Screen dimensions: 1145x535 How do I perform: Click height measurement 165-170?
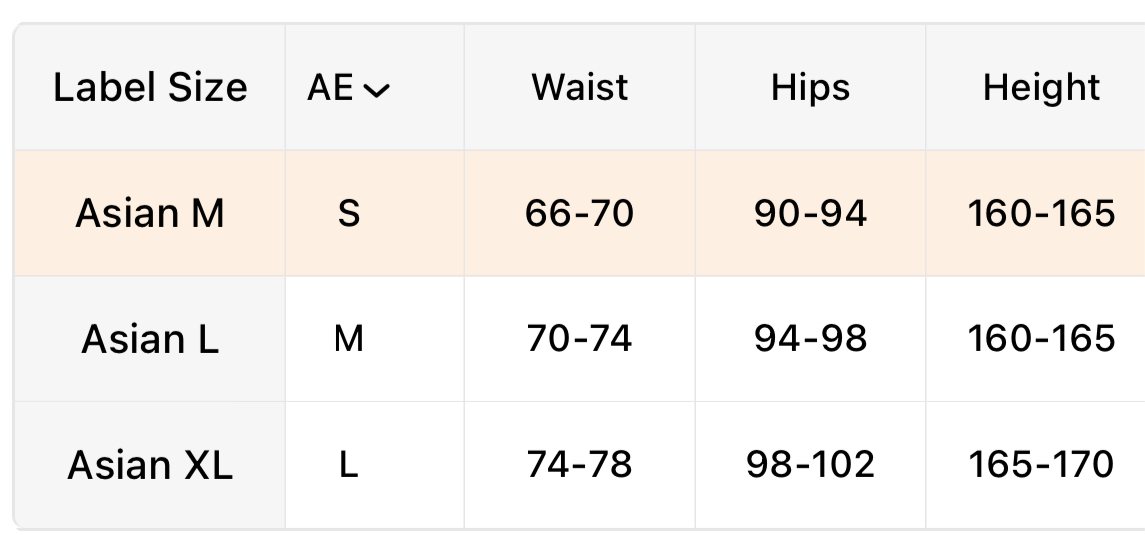point(1041,465)
